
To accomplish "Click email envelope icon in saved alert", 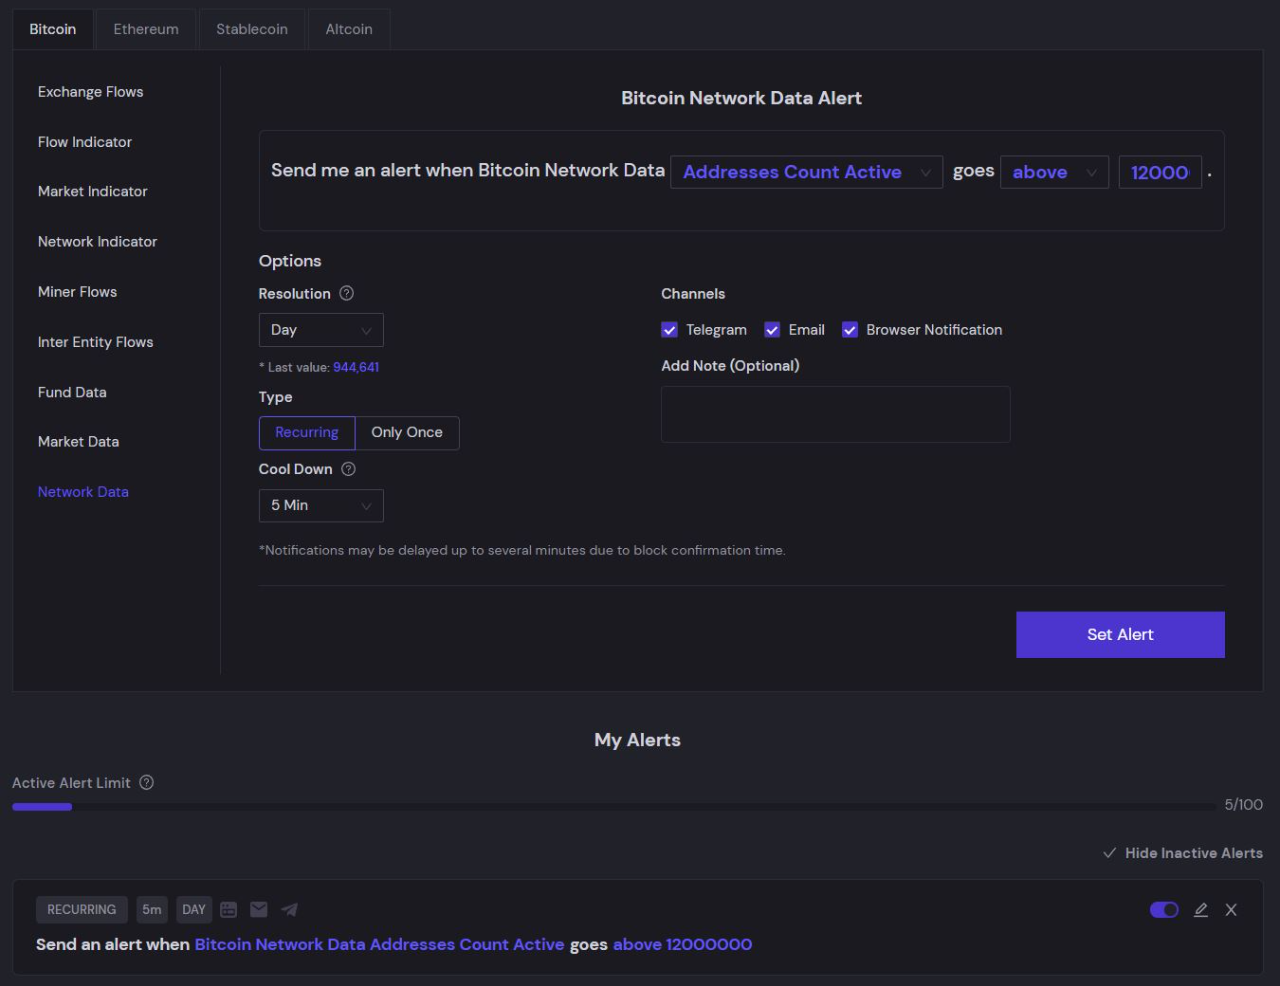I will [259, 909].
